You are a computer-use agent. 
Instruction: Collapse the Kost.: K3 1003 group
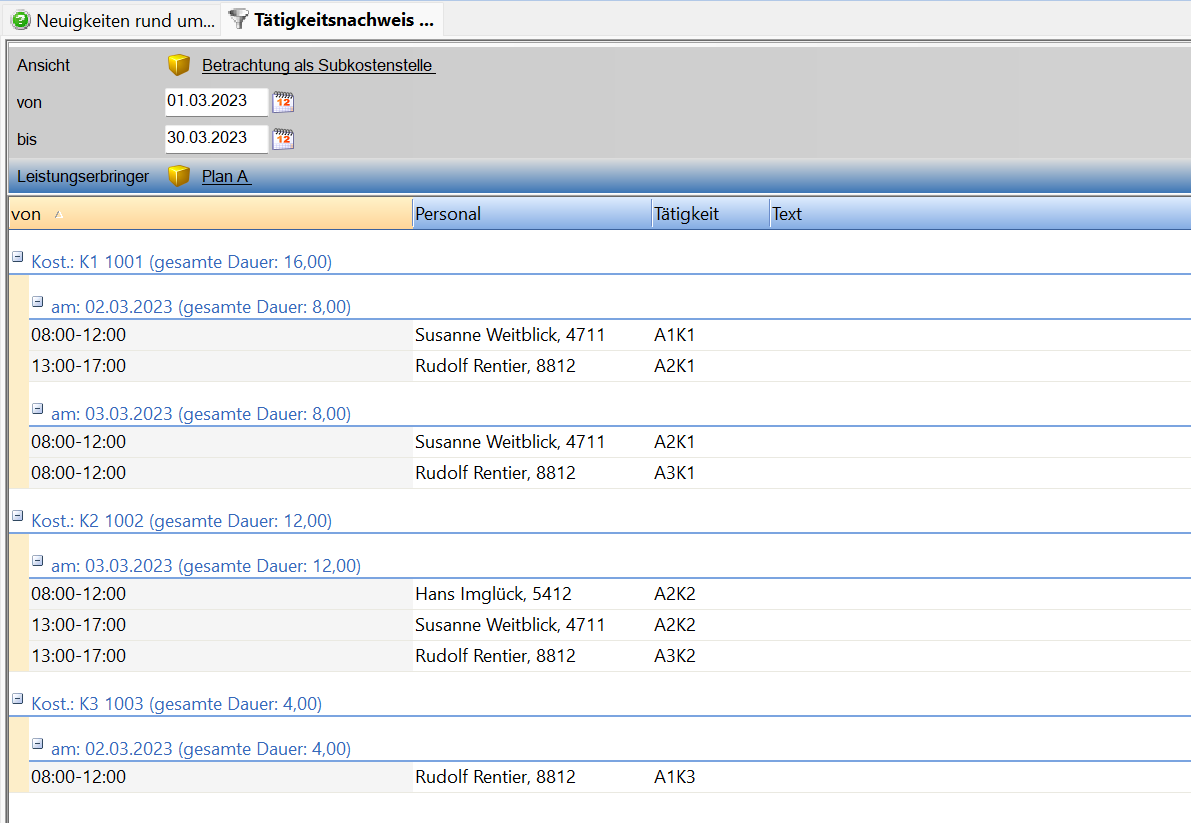[x=17, y=700]
